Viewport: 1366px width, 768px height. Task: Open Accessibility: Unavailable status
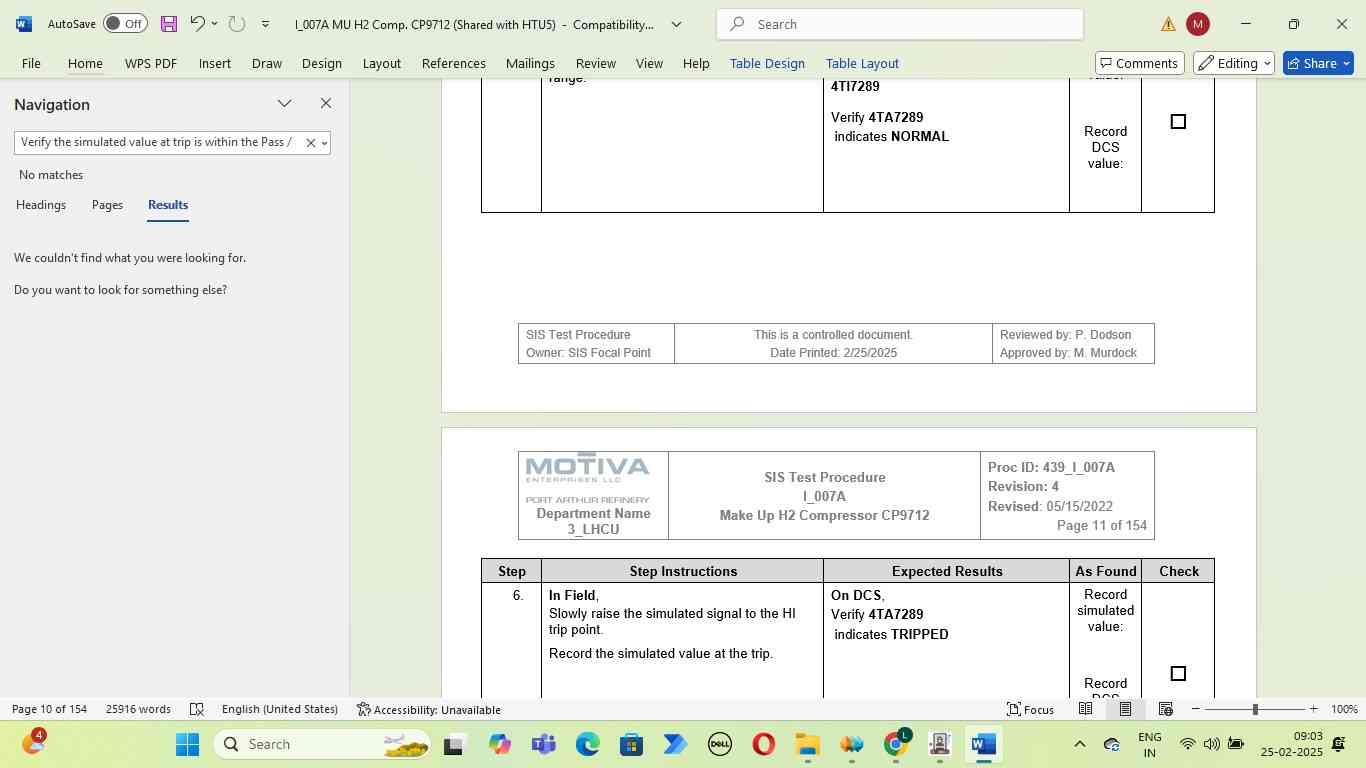click(429, 709)
